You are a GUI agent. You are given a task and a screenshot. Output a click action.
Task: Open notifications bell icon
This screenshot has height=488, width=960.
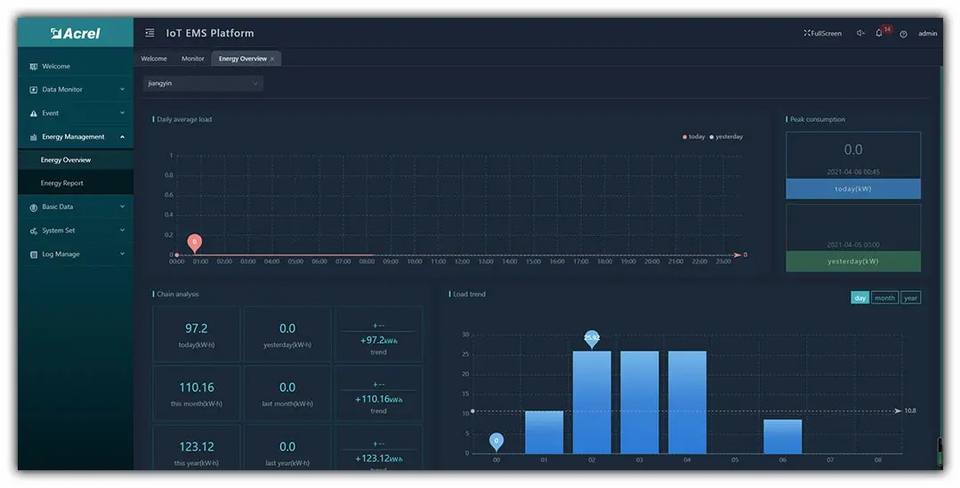879,33
